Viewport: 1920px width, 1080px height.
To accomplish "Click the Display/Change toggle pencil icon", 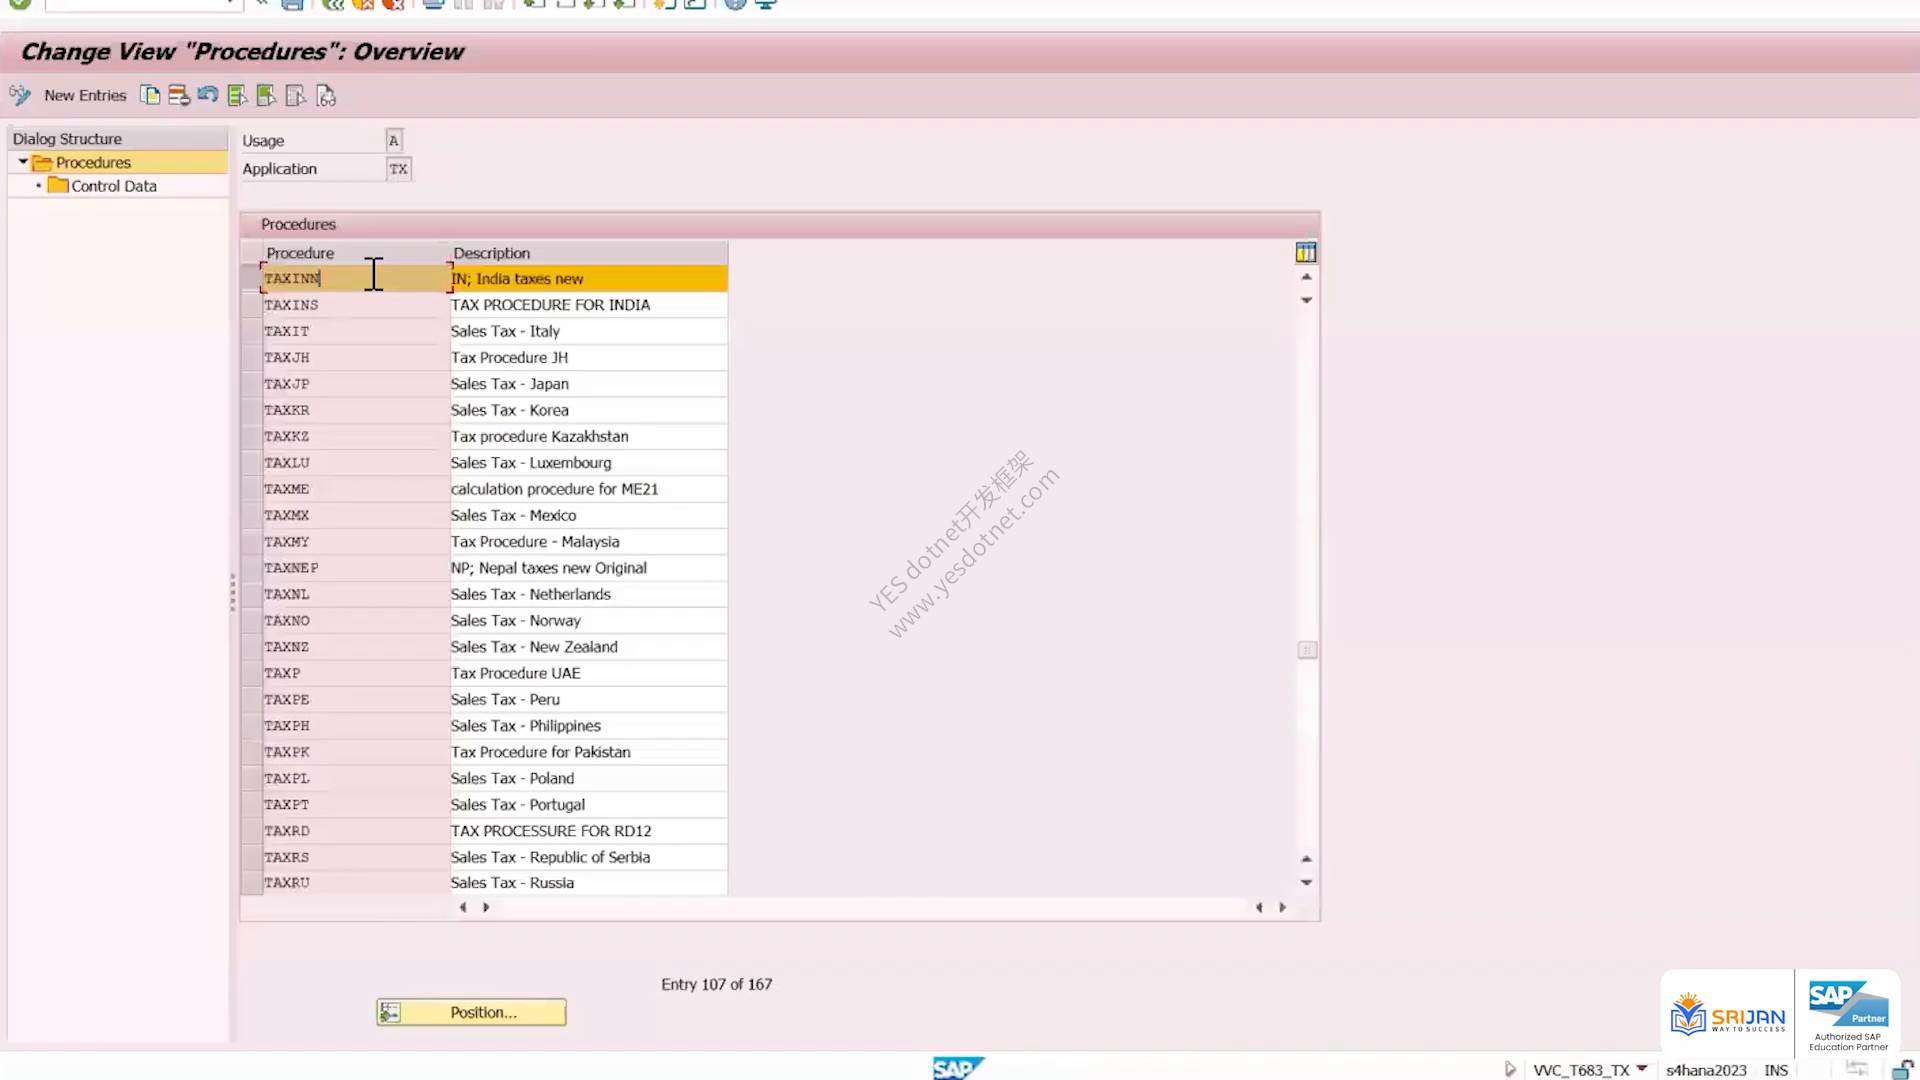I will pos(19,96).
